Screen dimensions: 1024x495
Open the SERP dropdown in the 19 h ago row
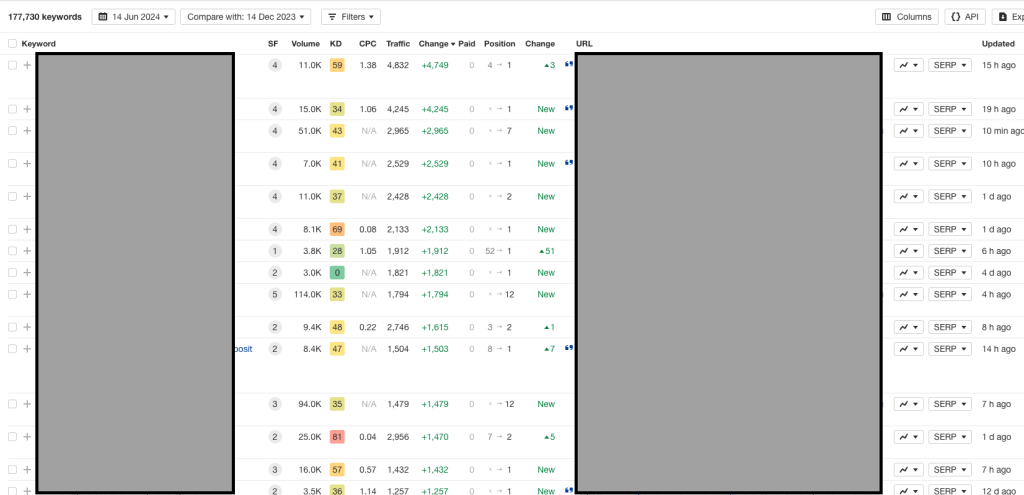pyautogui.click(x=950, y=109)
